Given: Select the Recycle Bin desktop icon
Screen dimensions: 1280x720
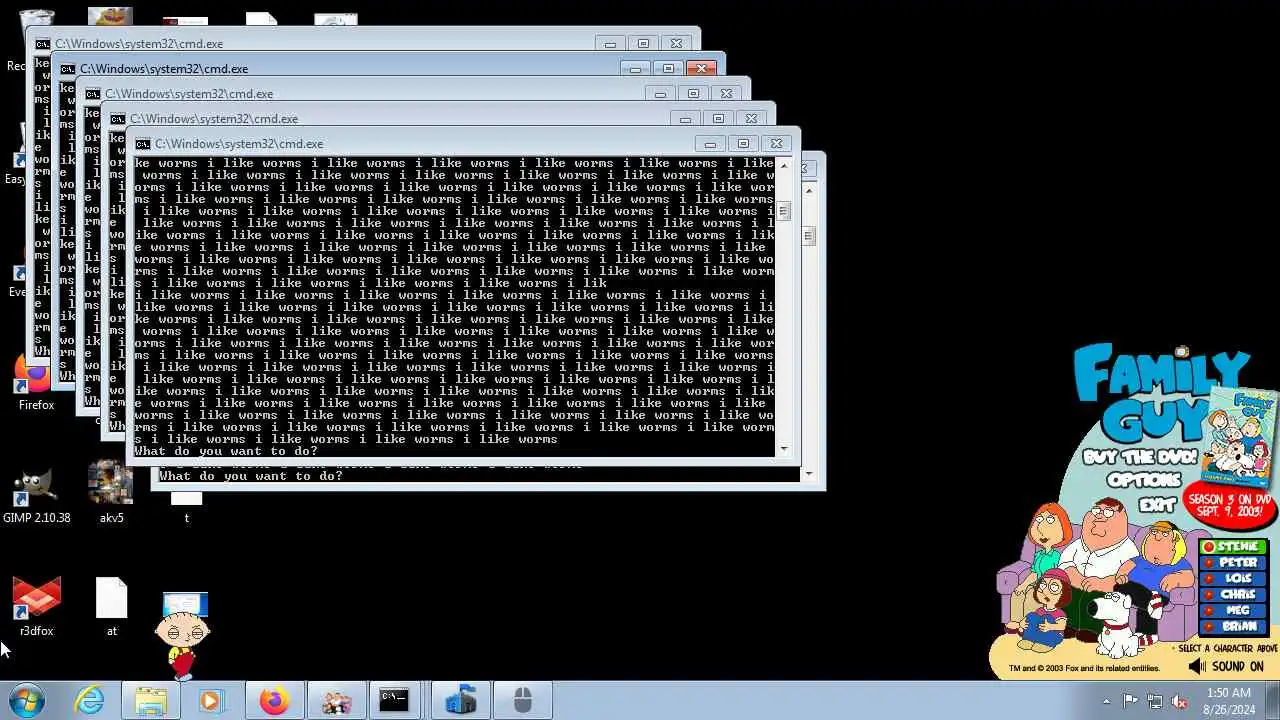Looking at the screenshot, I should point(22,40).
